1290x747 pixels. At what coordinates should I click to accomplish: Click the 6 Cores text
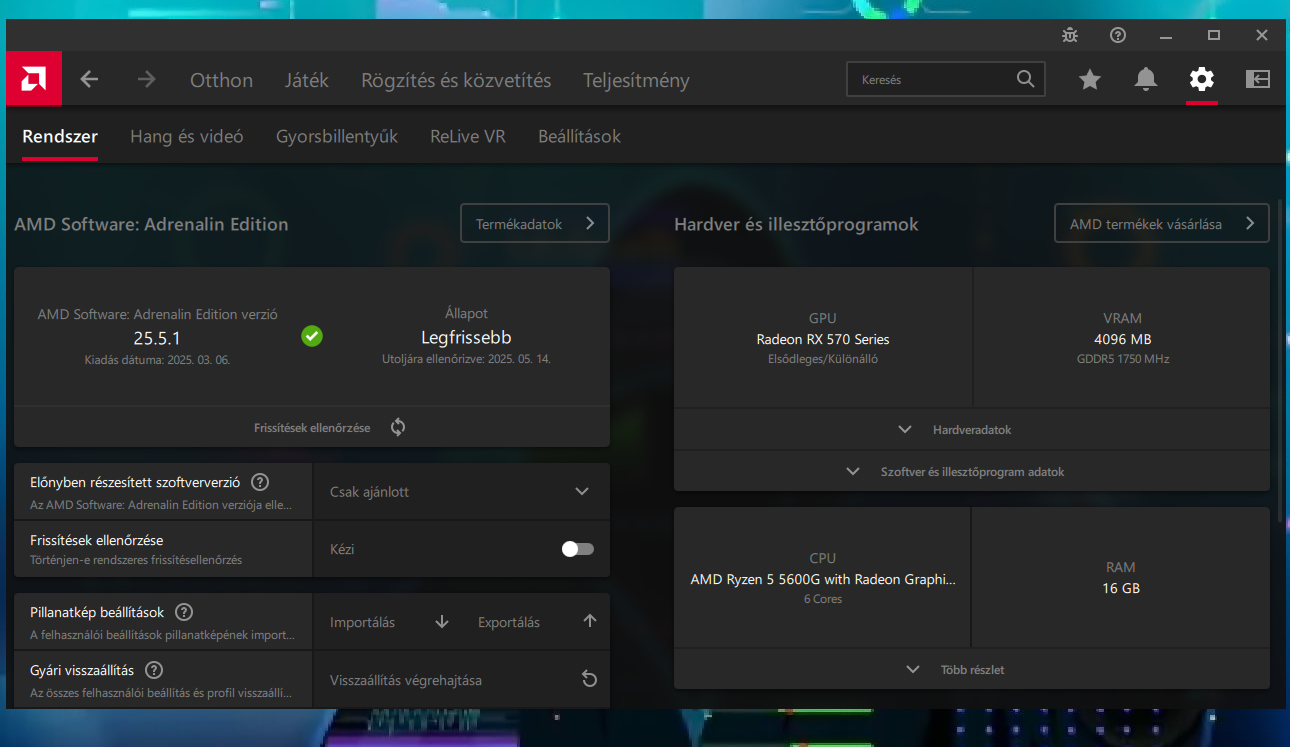click(x=823, y=599)
